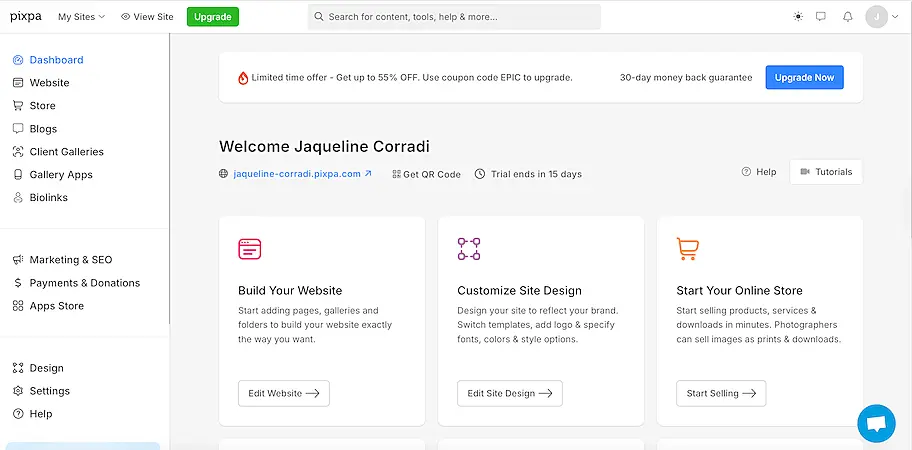Click the globe icon beside the site URL
Image resolution: width=912 pixels, height=450 pixels.
(x=223, y=173)
